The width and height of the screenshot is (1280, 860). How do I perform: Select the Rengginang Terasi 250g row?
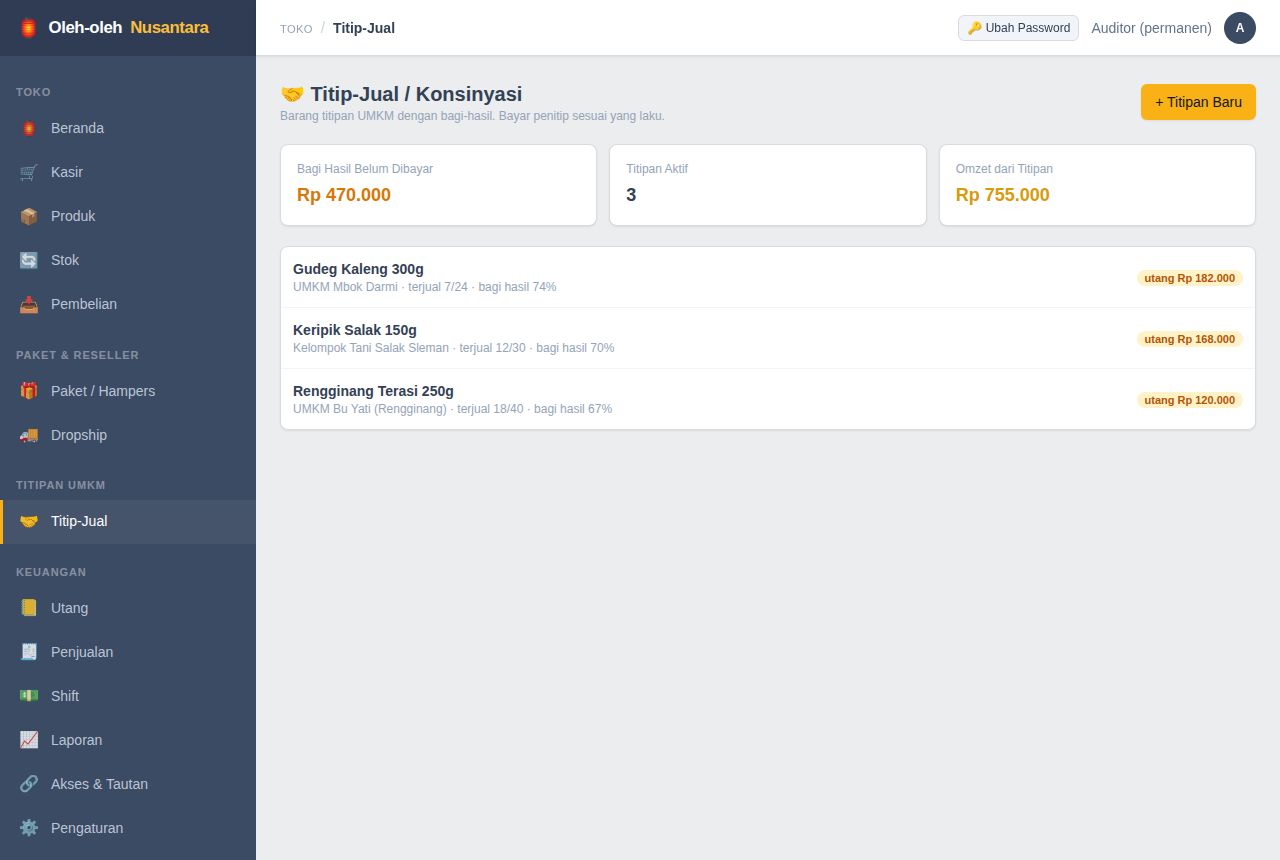(768, 400)
